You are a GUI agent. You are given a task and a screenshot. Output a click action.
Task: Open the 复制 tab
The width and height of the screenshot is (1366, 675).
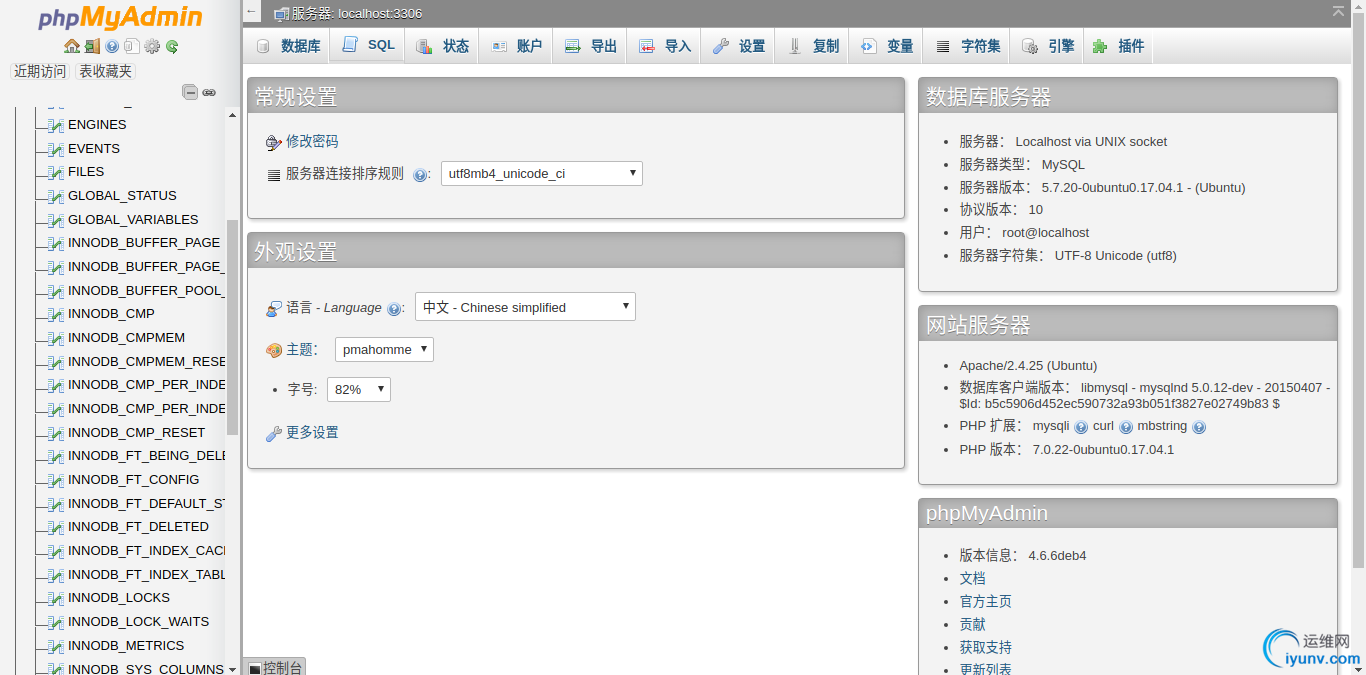[x=812, y=46]
